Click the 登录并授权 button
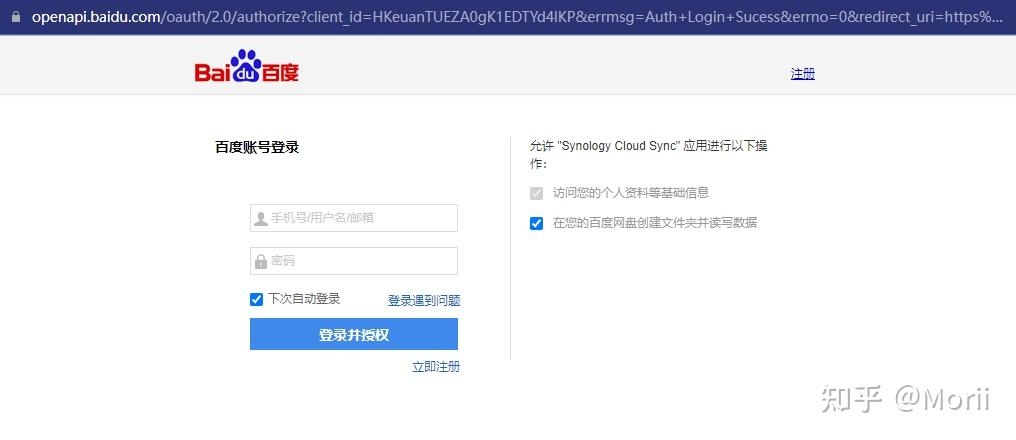Image resolution: width=1016 pixels, height=440 pixels. coord(354,334)
